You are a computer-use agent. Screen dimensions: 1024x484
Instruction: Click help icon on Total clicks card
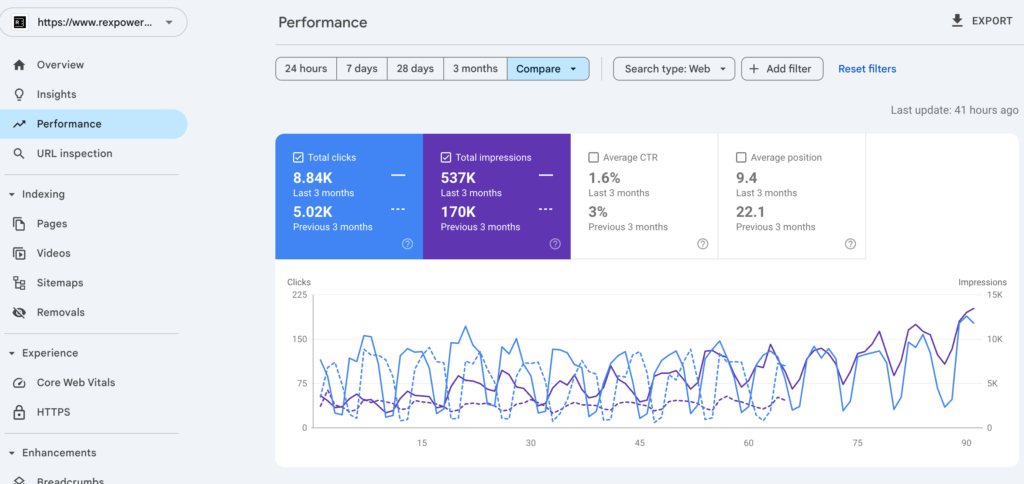tap(407, 244)
